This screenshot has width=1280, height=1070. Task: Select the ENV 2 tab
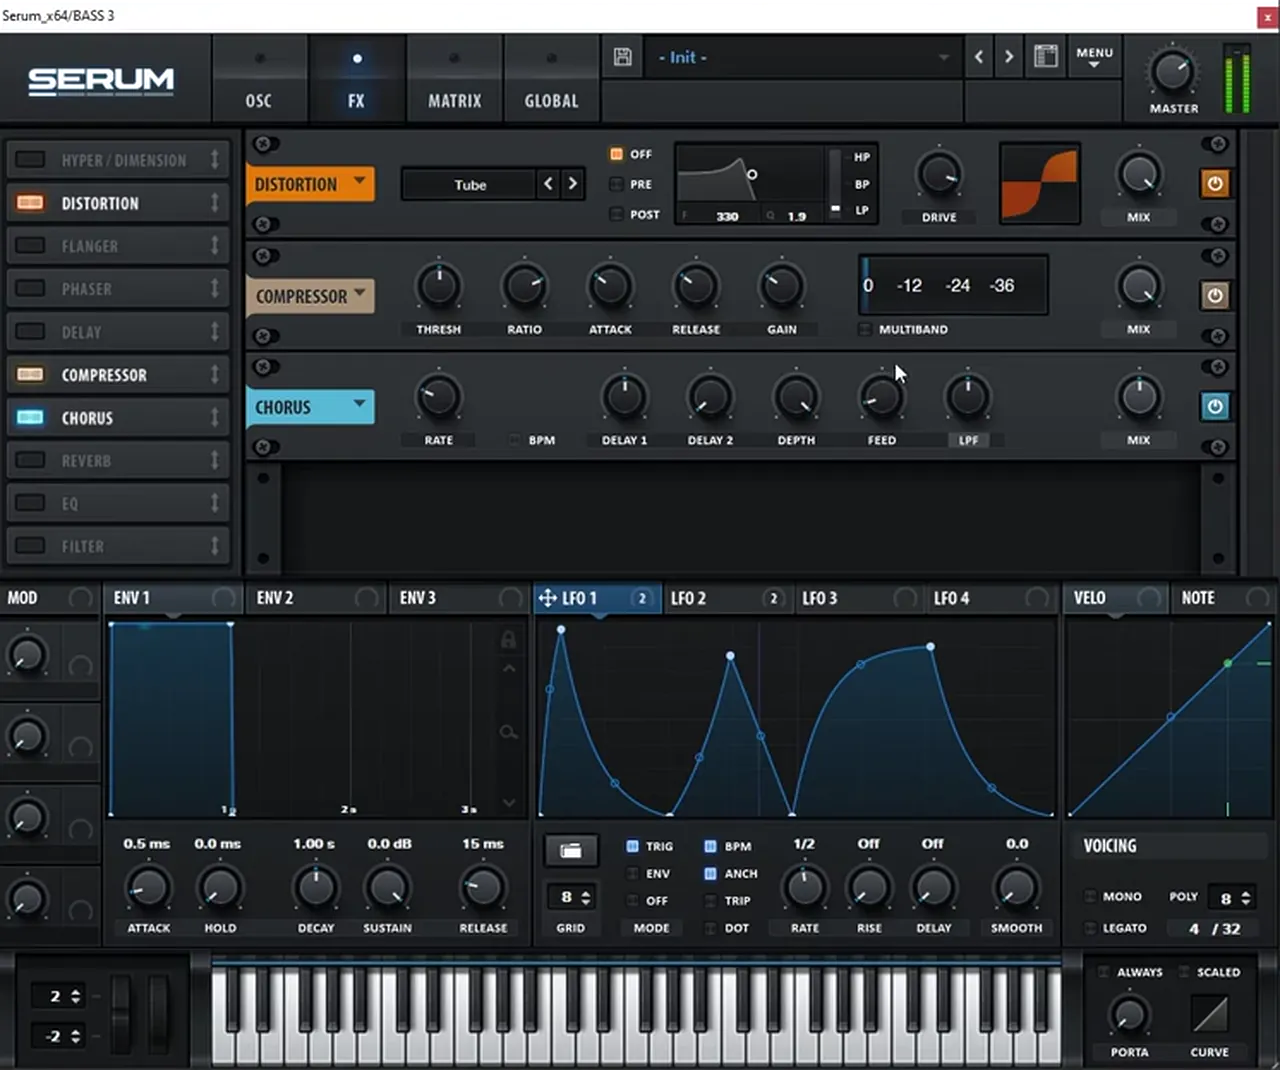coord(315,598)
